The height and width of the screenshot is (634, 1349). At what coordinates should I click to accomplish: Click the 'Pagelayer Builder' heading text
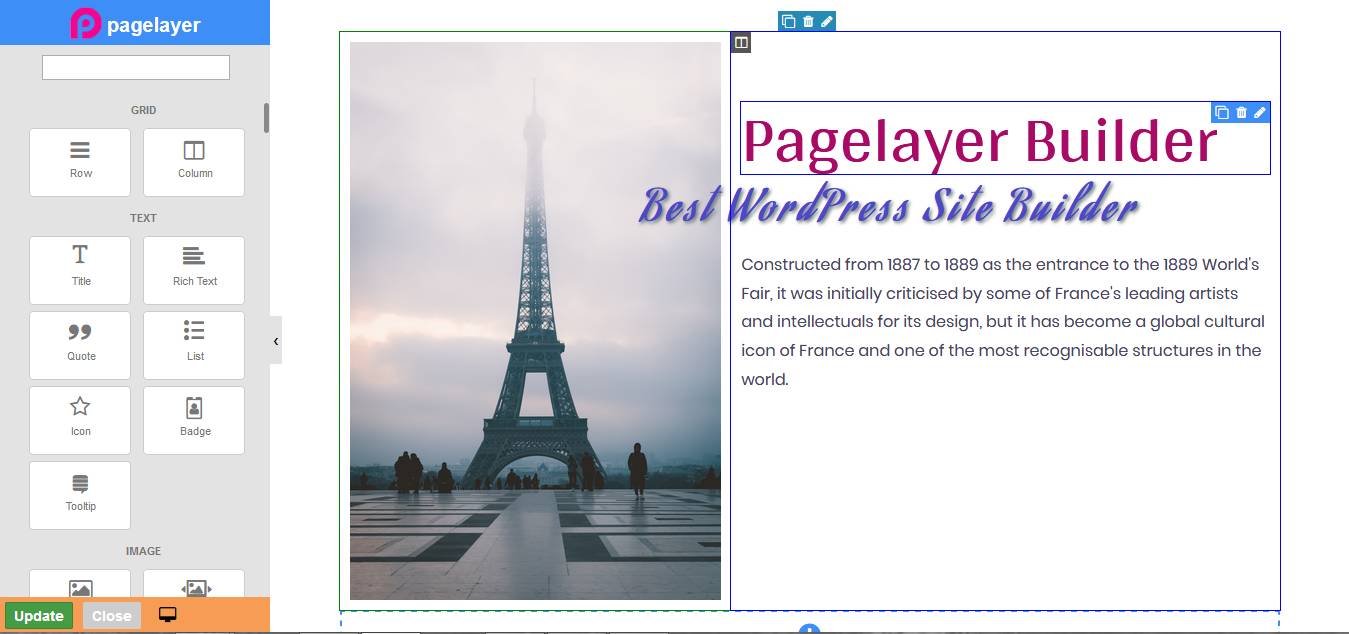[x=980, y=141]
